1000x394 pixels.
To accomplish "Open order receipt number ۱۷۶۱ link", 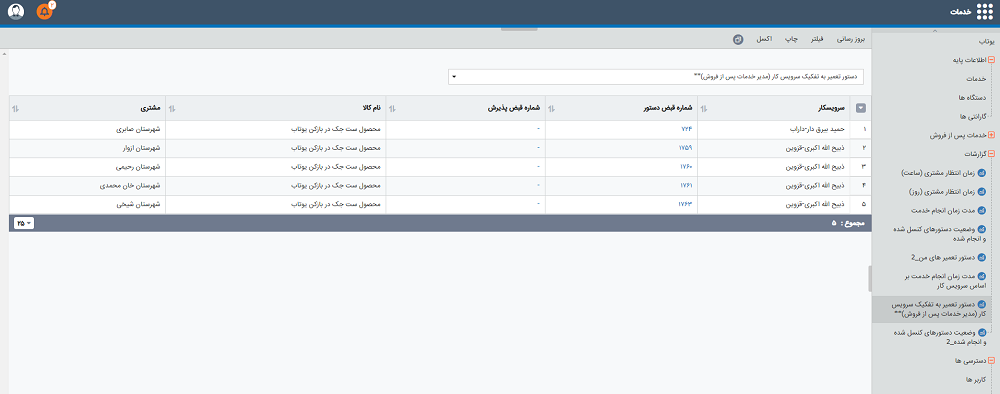I will coord(685,186).
